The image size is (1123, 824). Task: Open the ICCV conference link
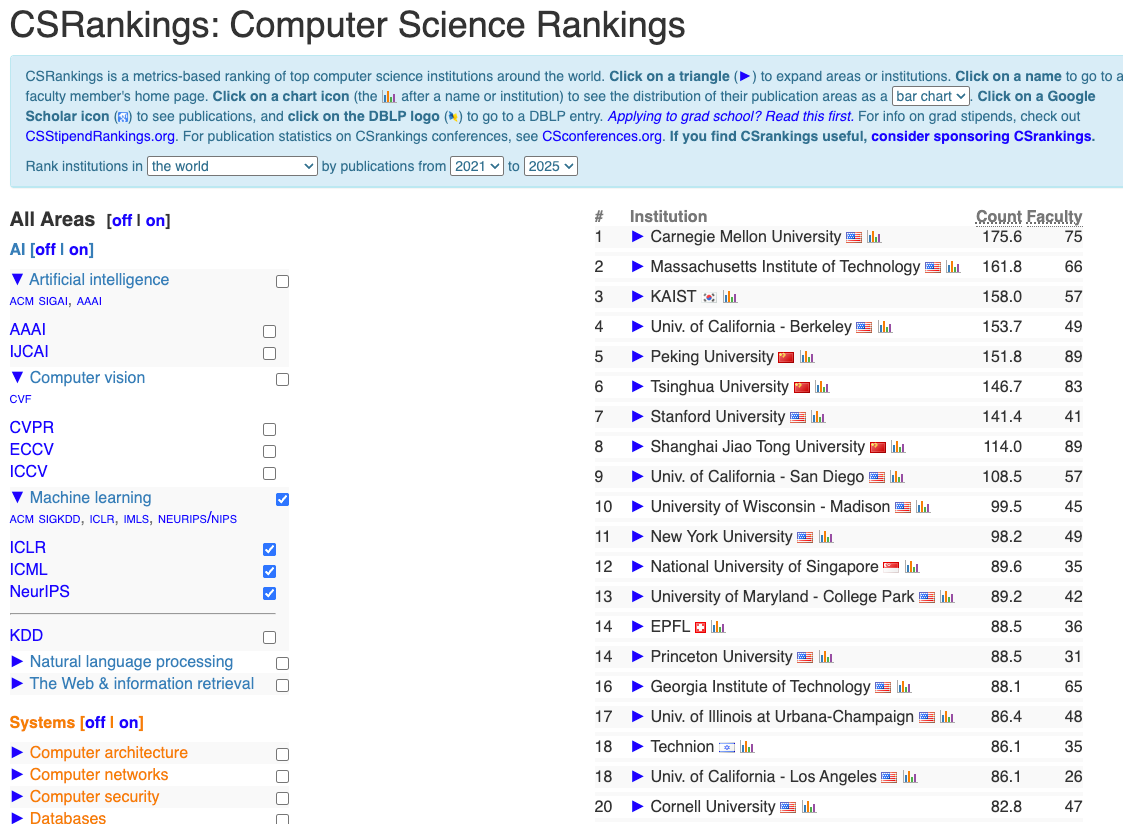[x=29, y=472]
